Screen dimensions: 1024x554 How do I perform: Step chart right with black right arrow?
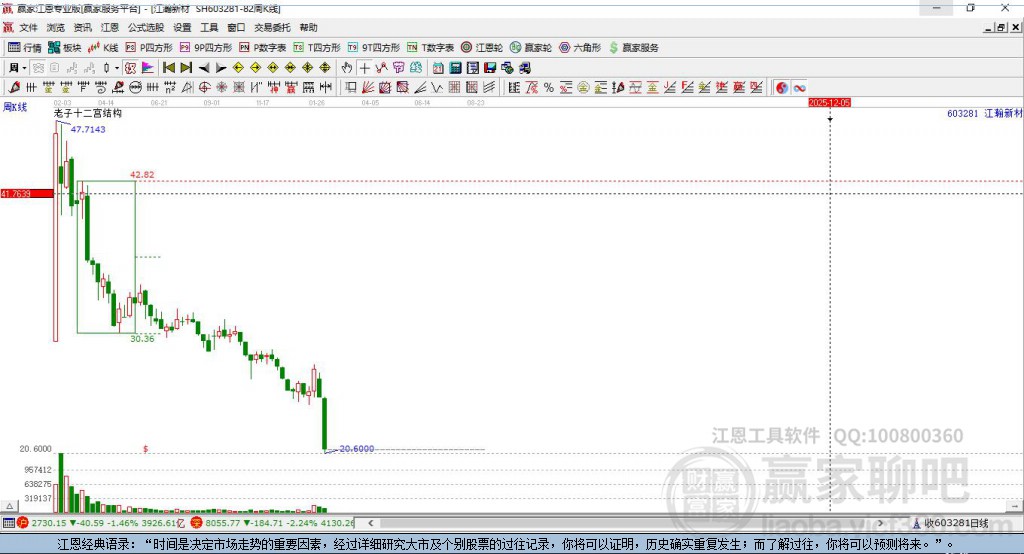click(221, 68)
